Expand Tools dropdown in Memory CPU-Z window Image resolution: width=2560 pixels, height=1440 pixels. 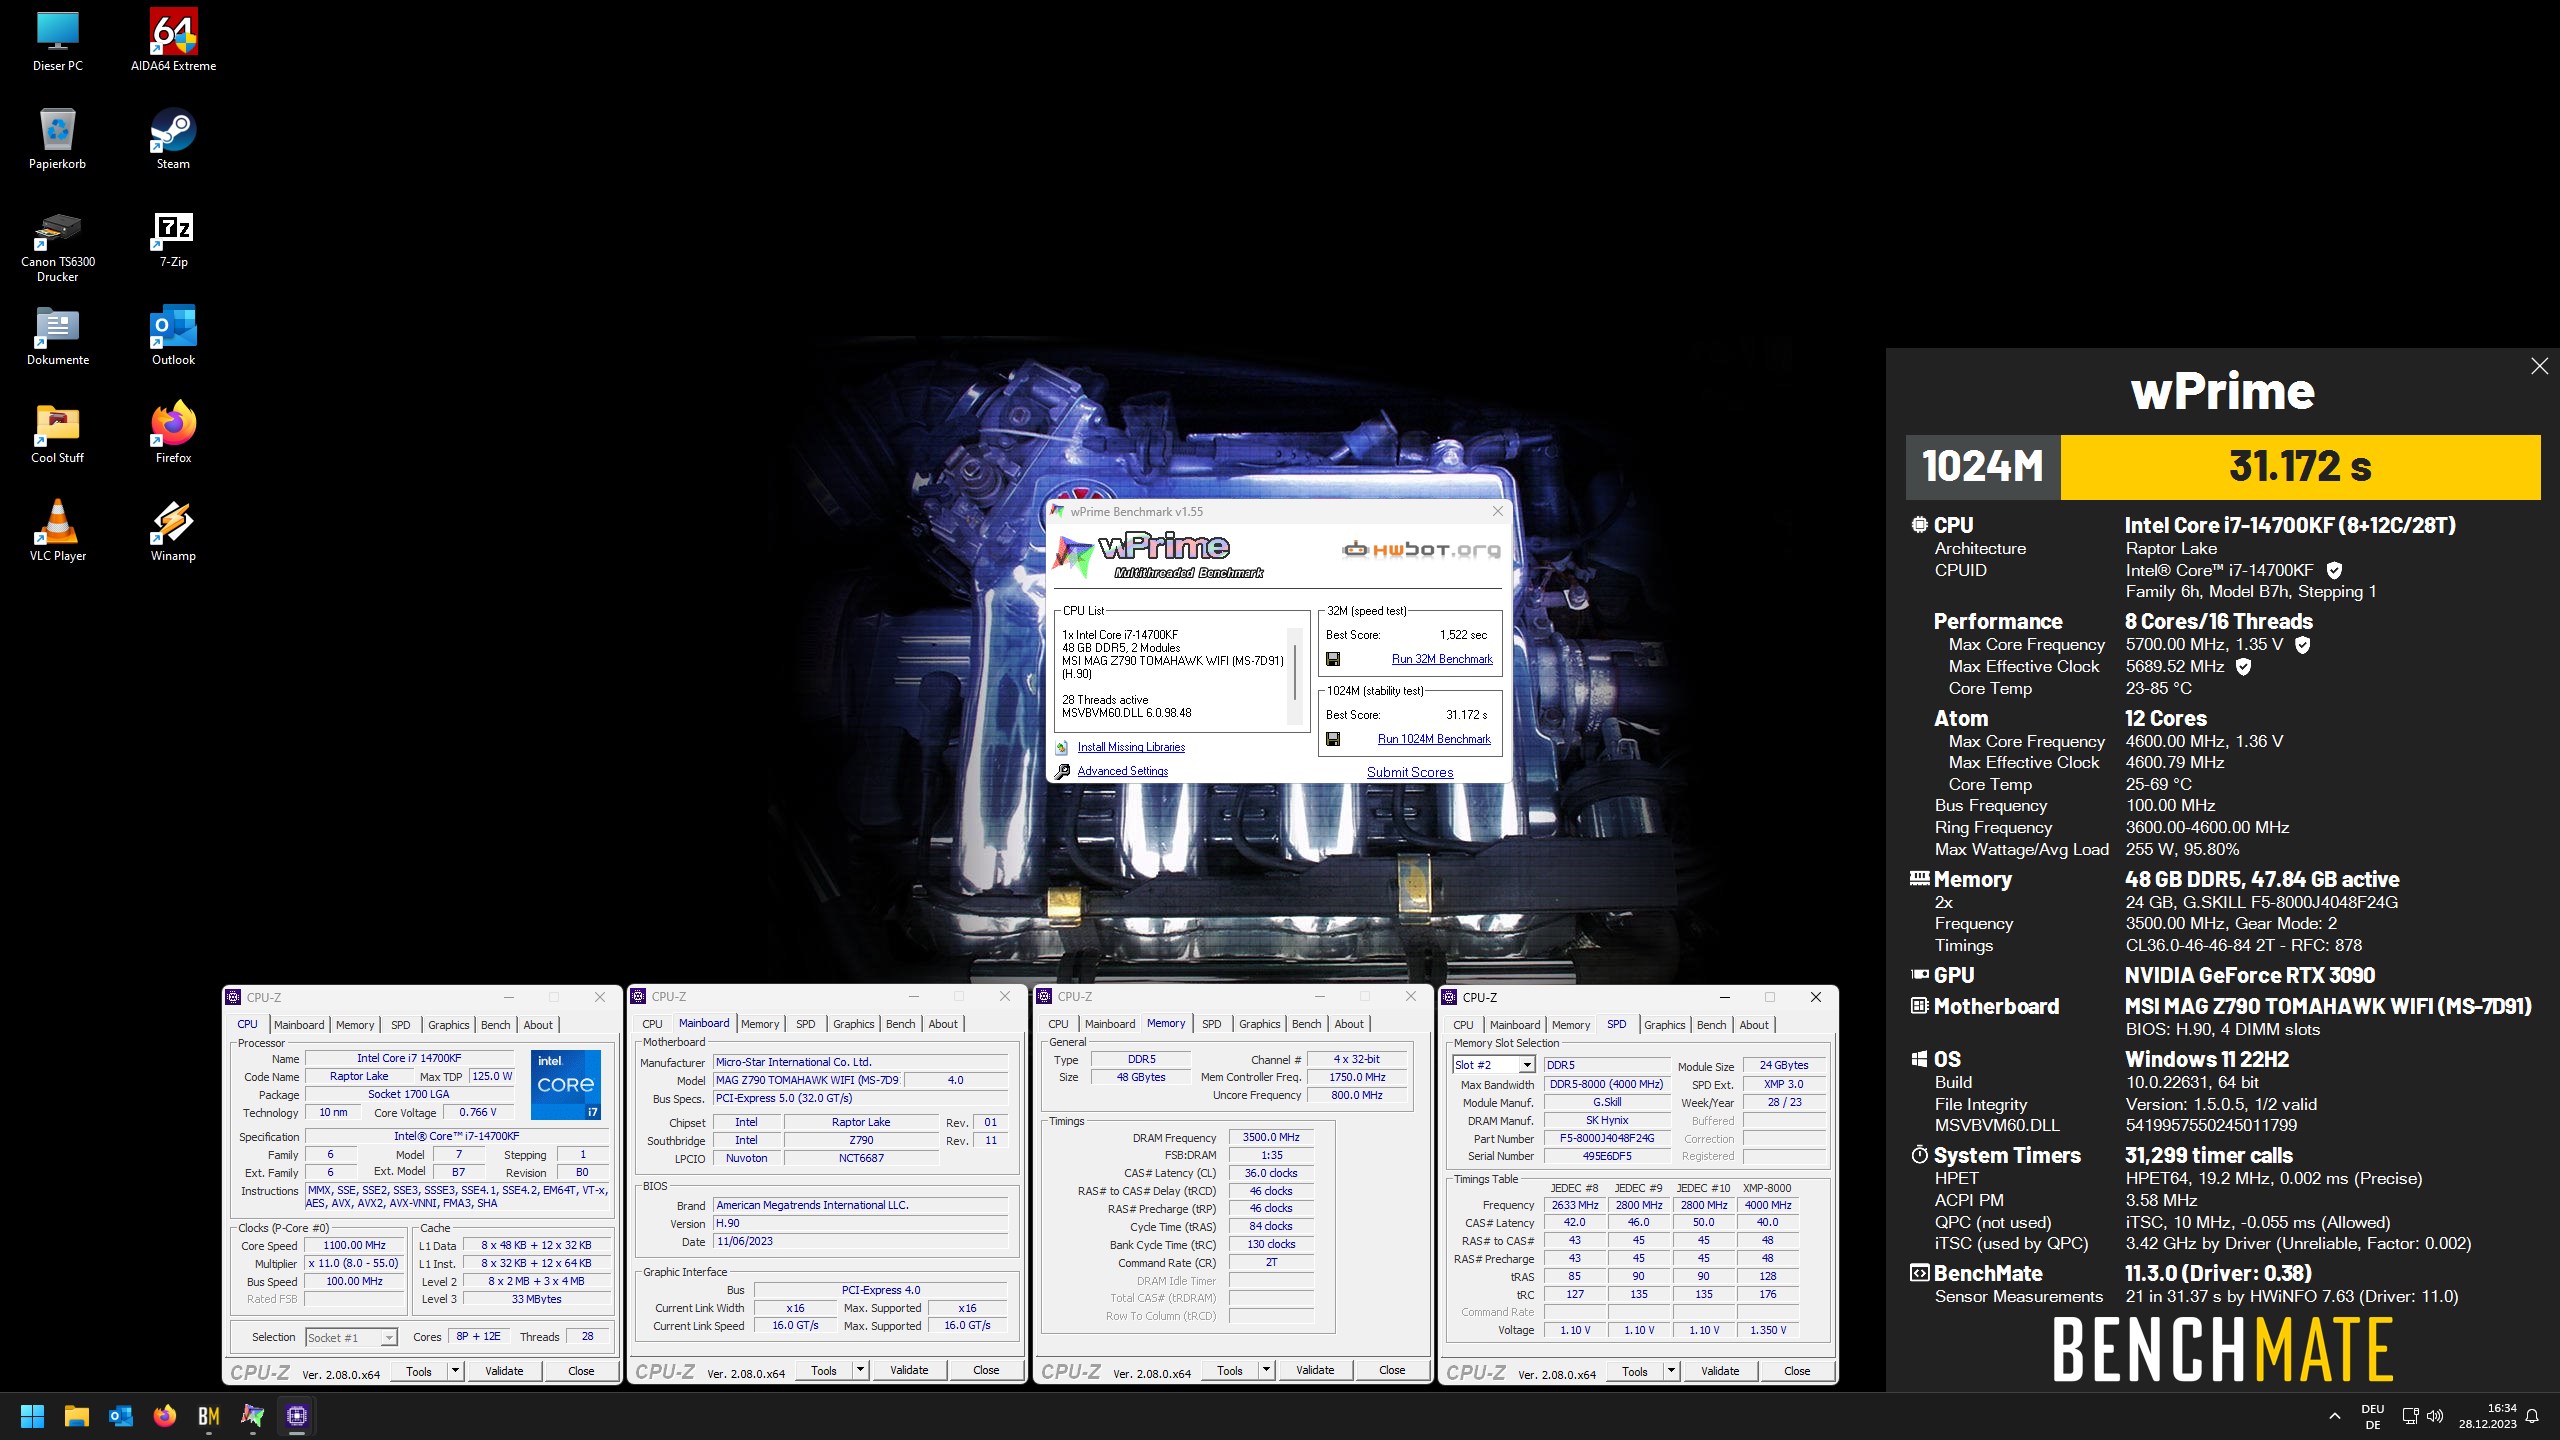[1266, 1370]
